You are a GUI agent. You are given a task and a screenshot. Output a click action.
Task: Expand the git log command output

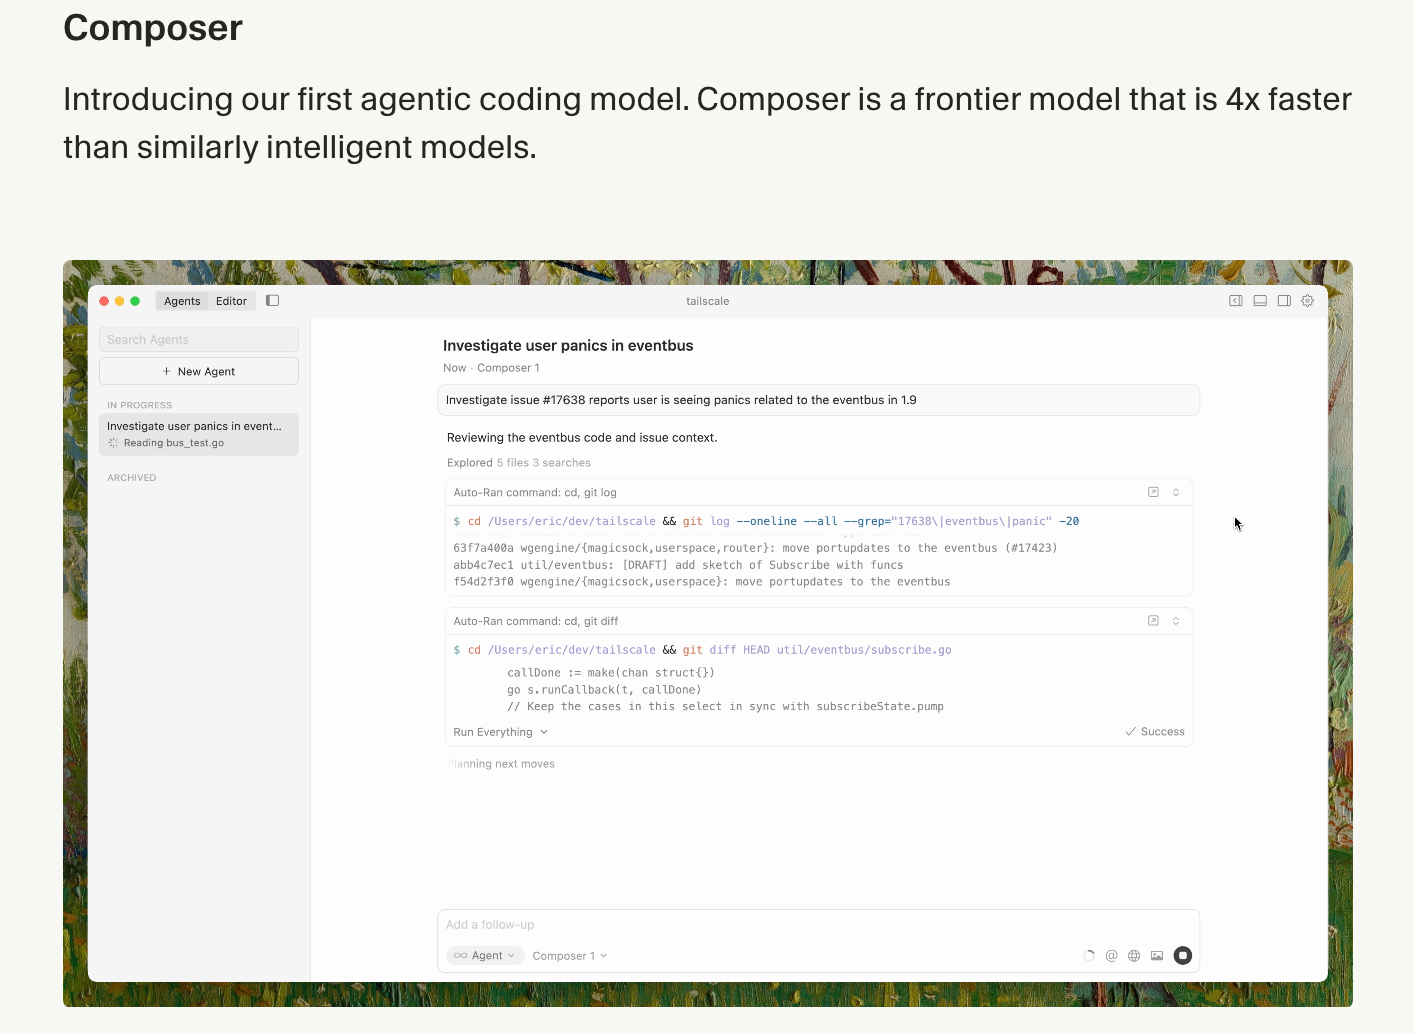pyautogui.click(x=1176, y=492)
